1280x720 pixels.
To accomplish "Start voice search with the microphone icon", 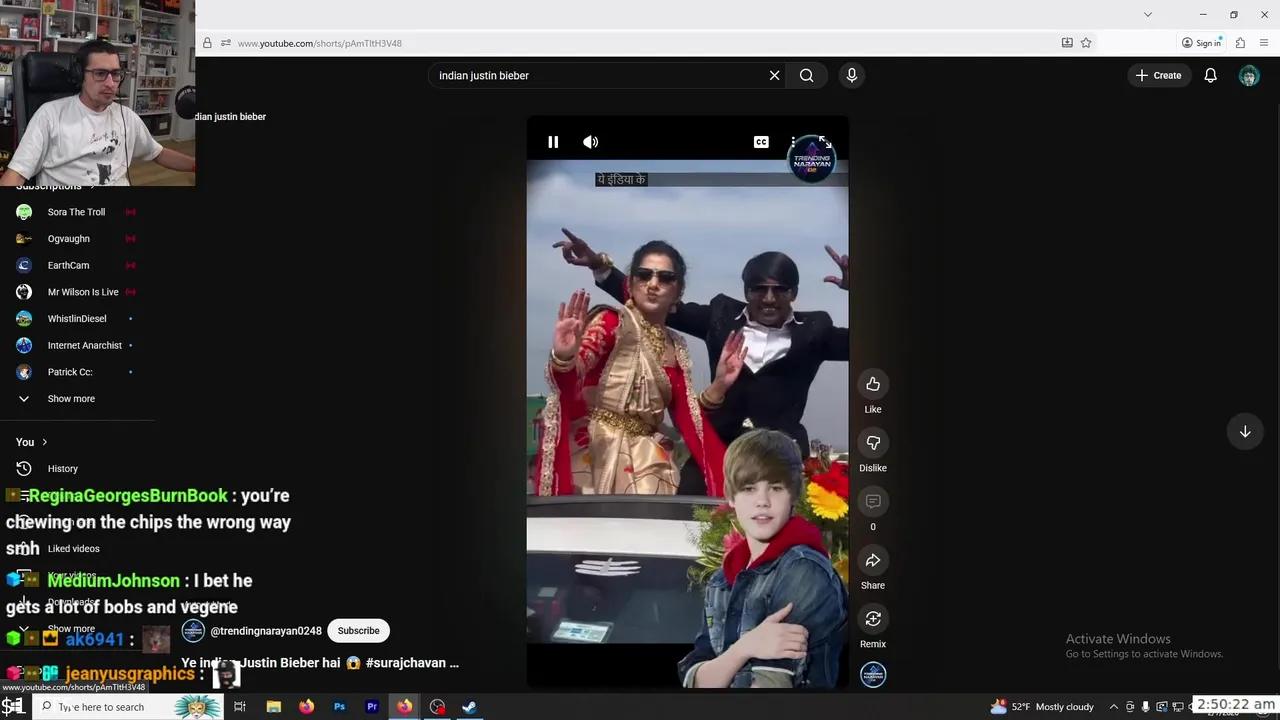I will click(x=852, y=75).
